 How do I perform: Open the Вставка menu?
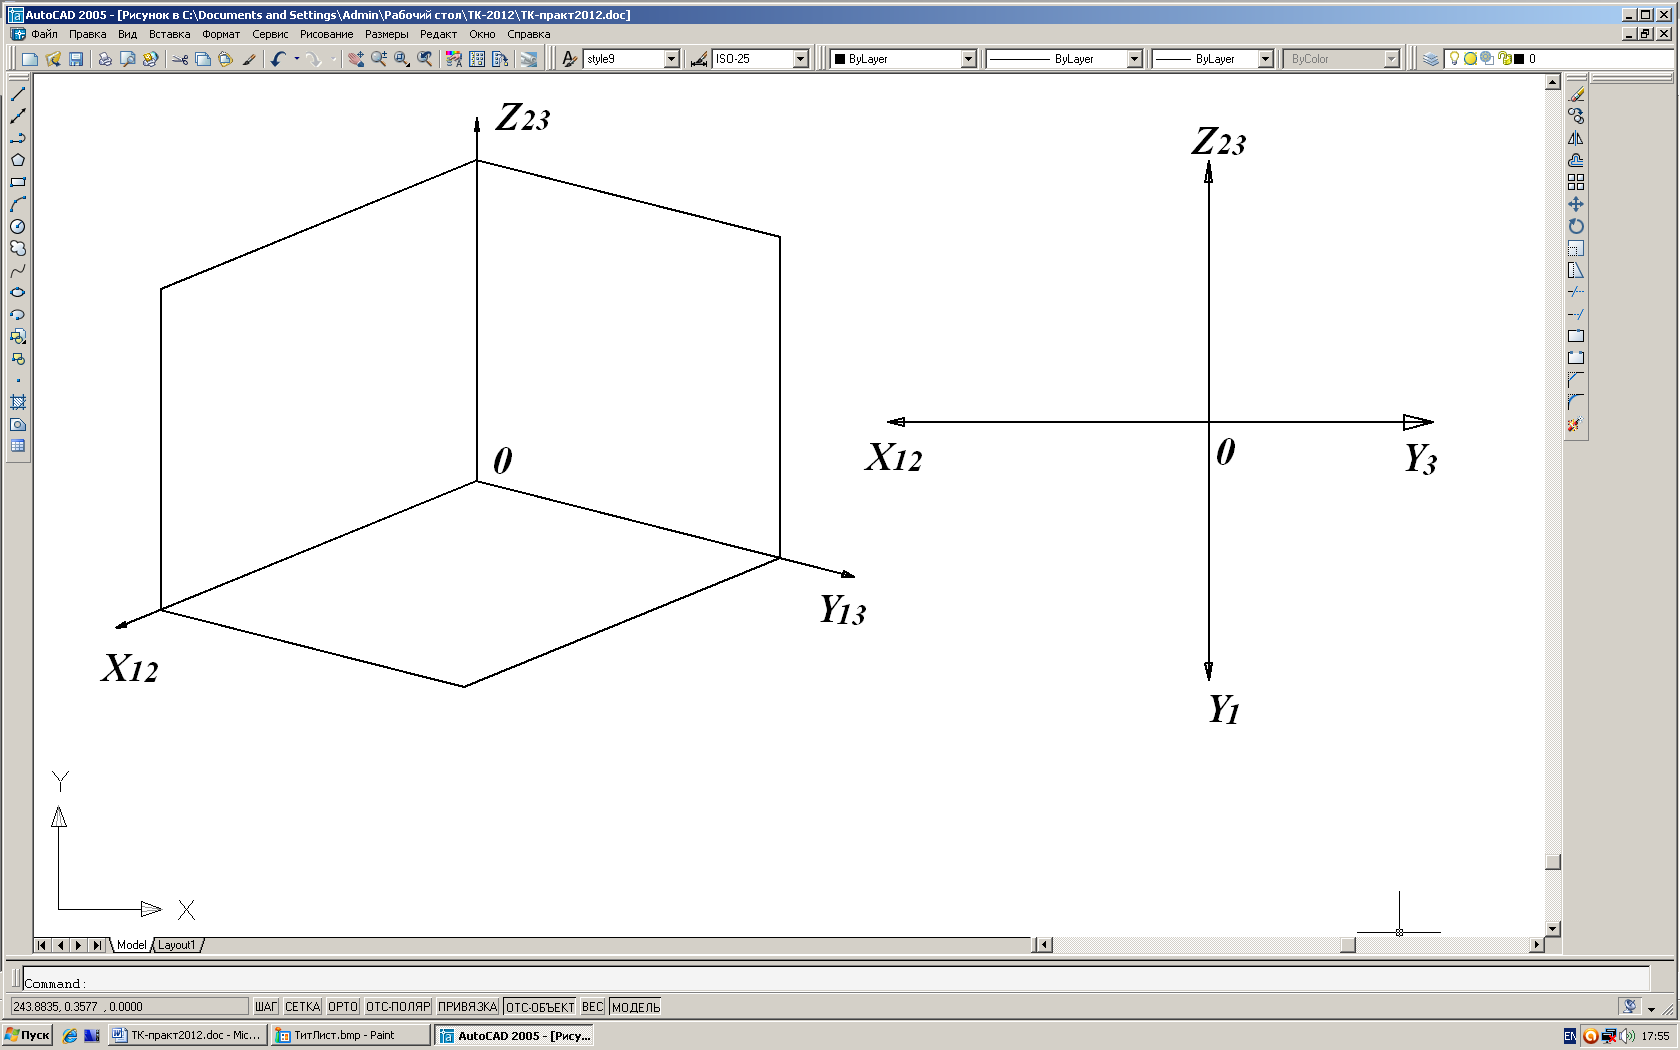169,34
